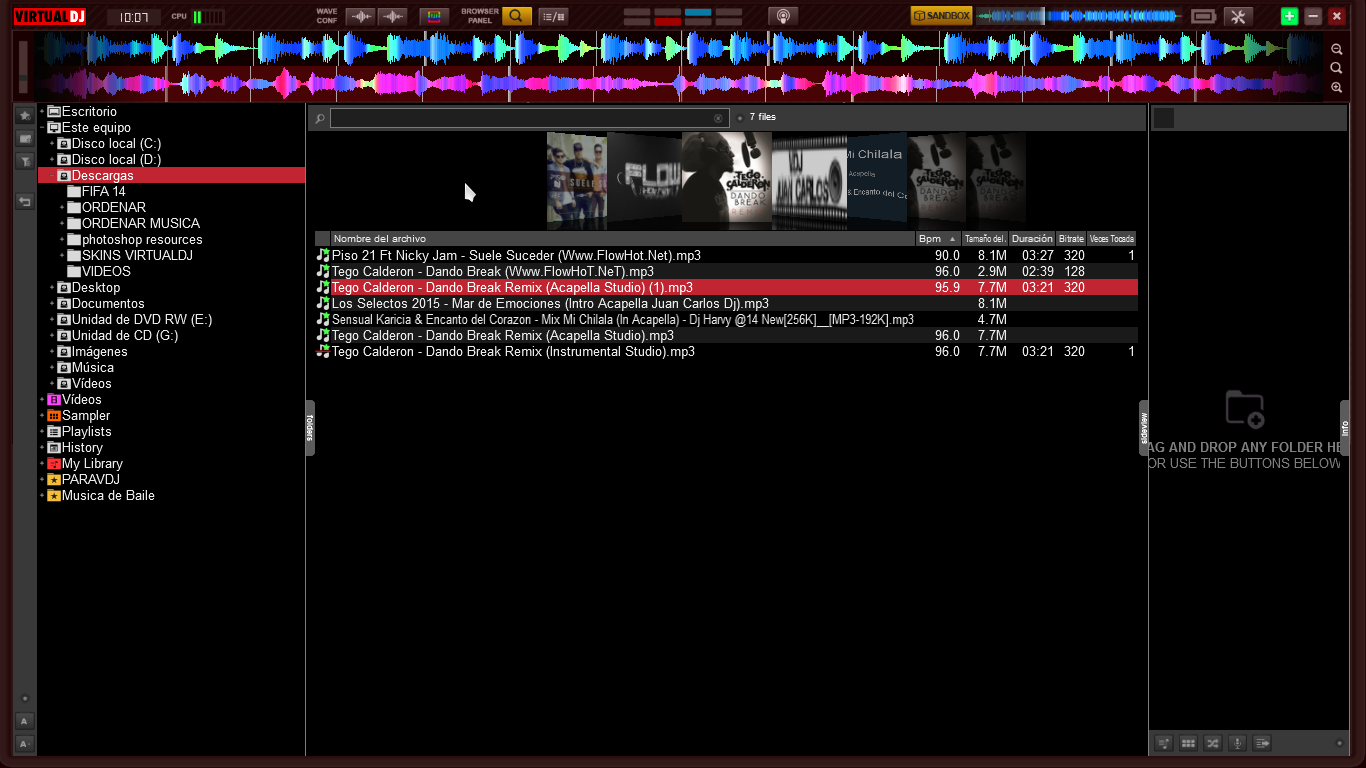Sort by Veces Tocada column header
Screen dimensions: 1366x768
coord(1112,239)
